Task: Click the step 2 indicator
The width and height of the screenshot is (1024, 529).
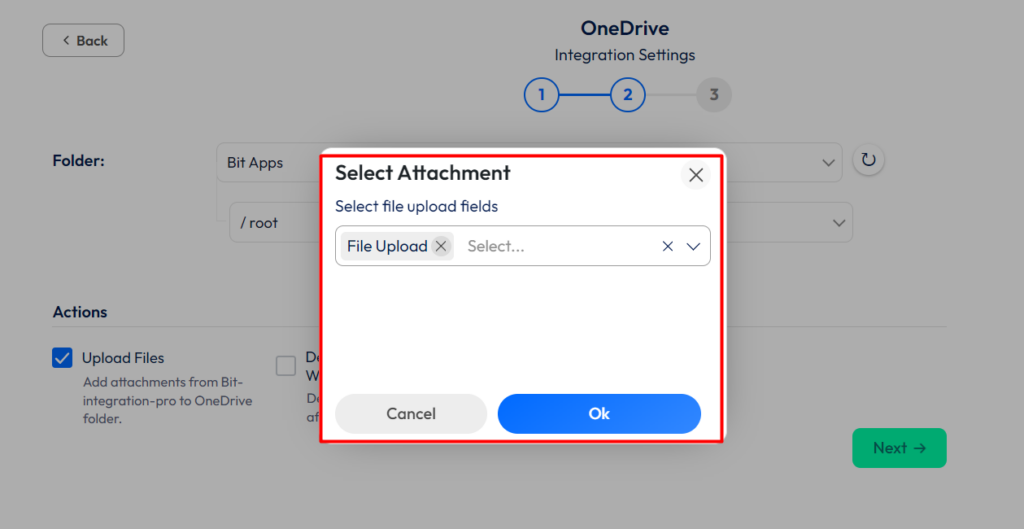Action: coord(628,96)
